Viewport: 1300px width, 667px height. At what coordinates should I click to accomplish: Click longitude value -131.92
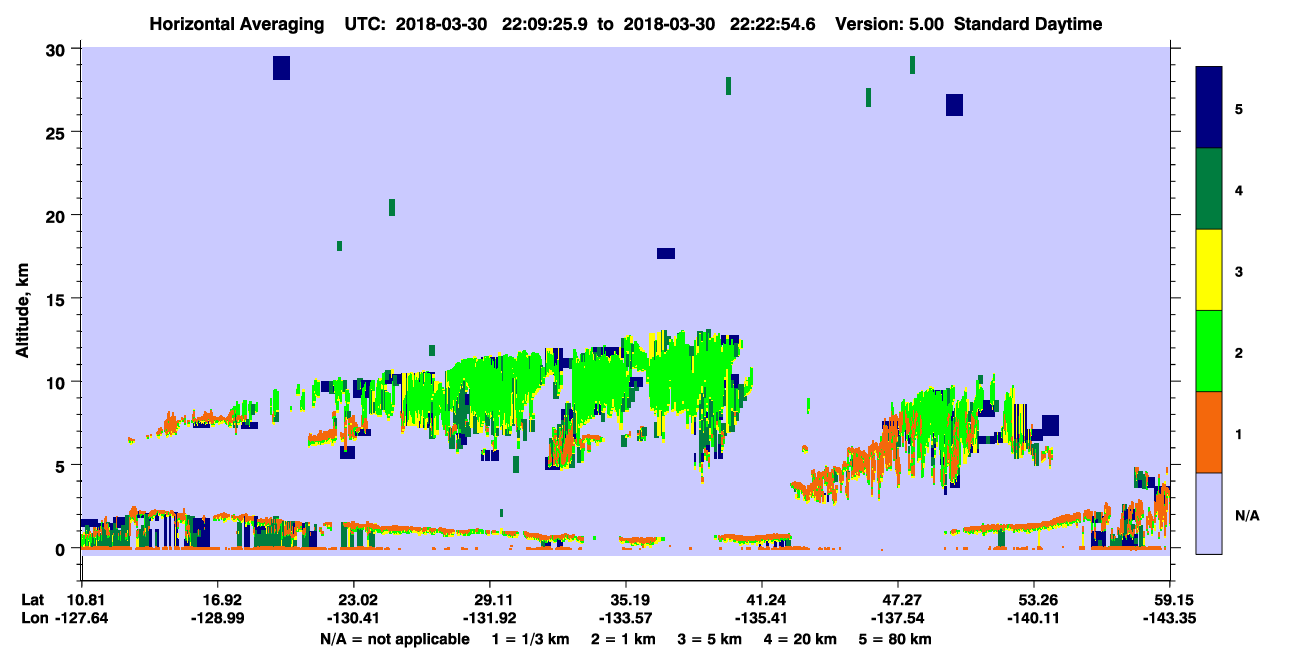pos(489,619)
